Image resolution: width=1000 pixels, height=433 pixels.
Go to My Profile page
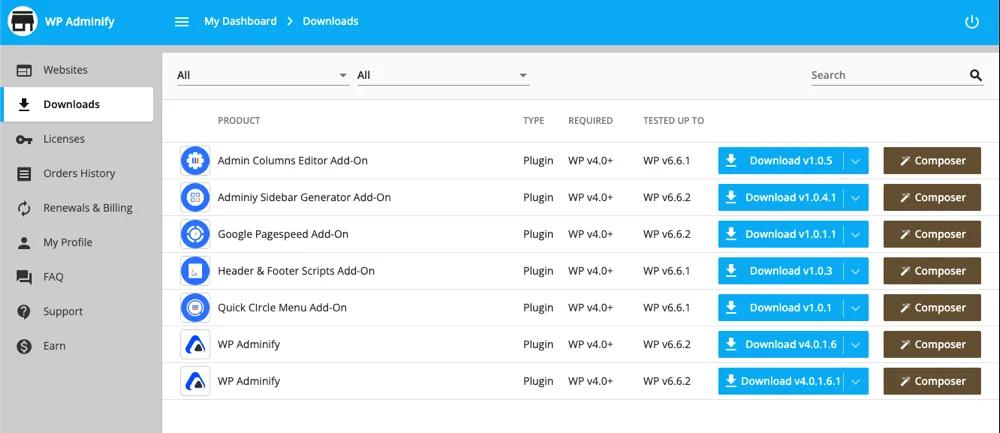(78, 242)
